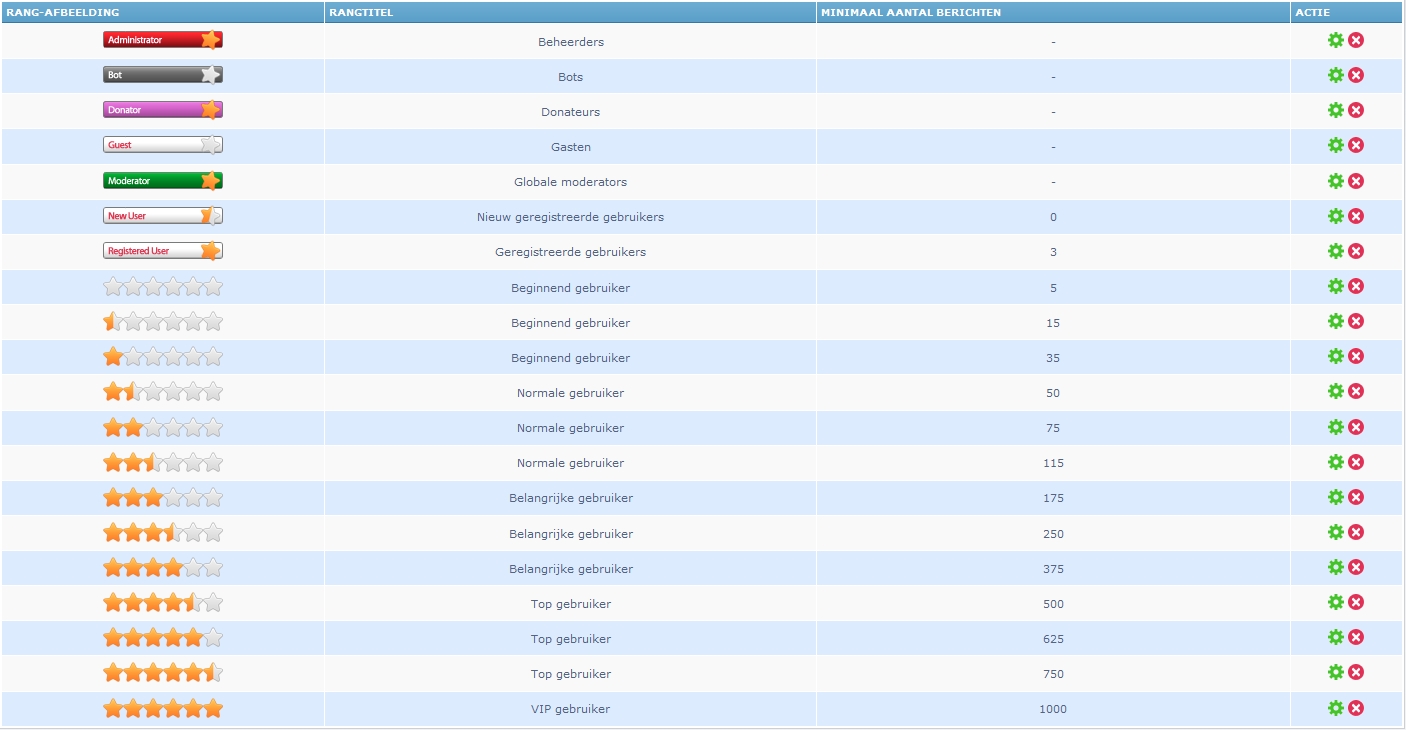The image size is (1406, 730).
Task: Click the Minimaal Aantal Berichten header
Action: click(910, 12)
